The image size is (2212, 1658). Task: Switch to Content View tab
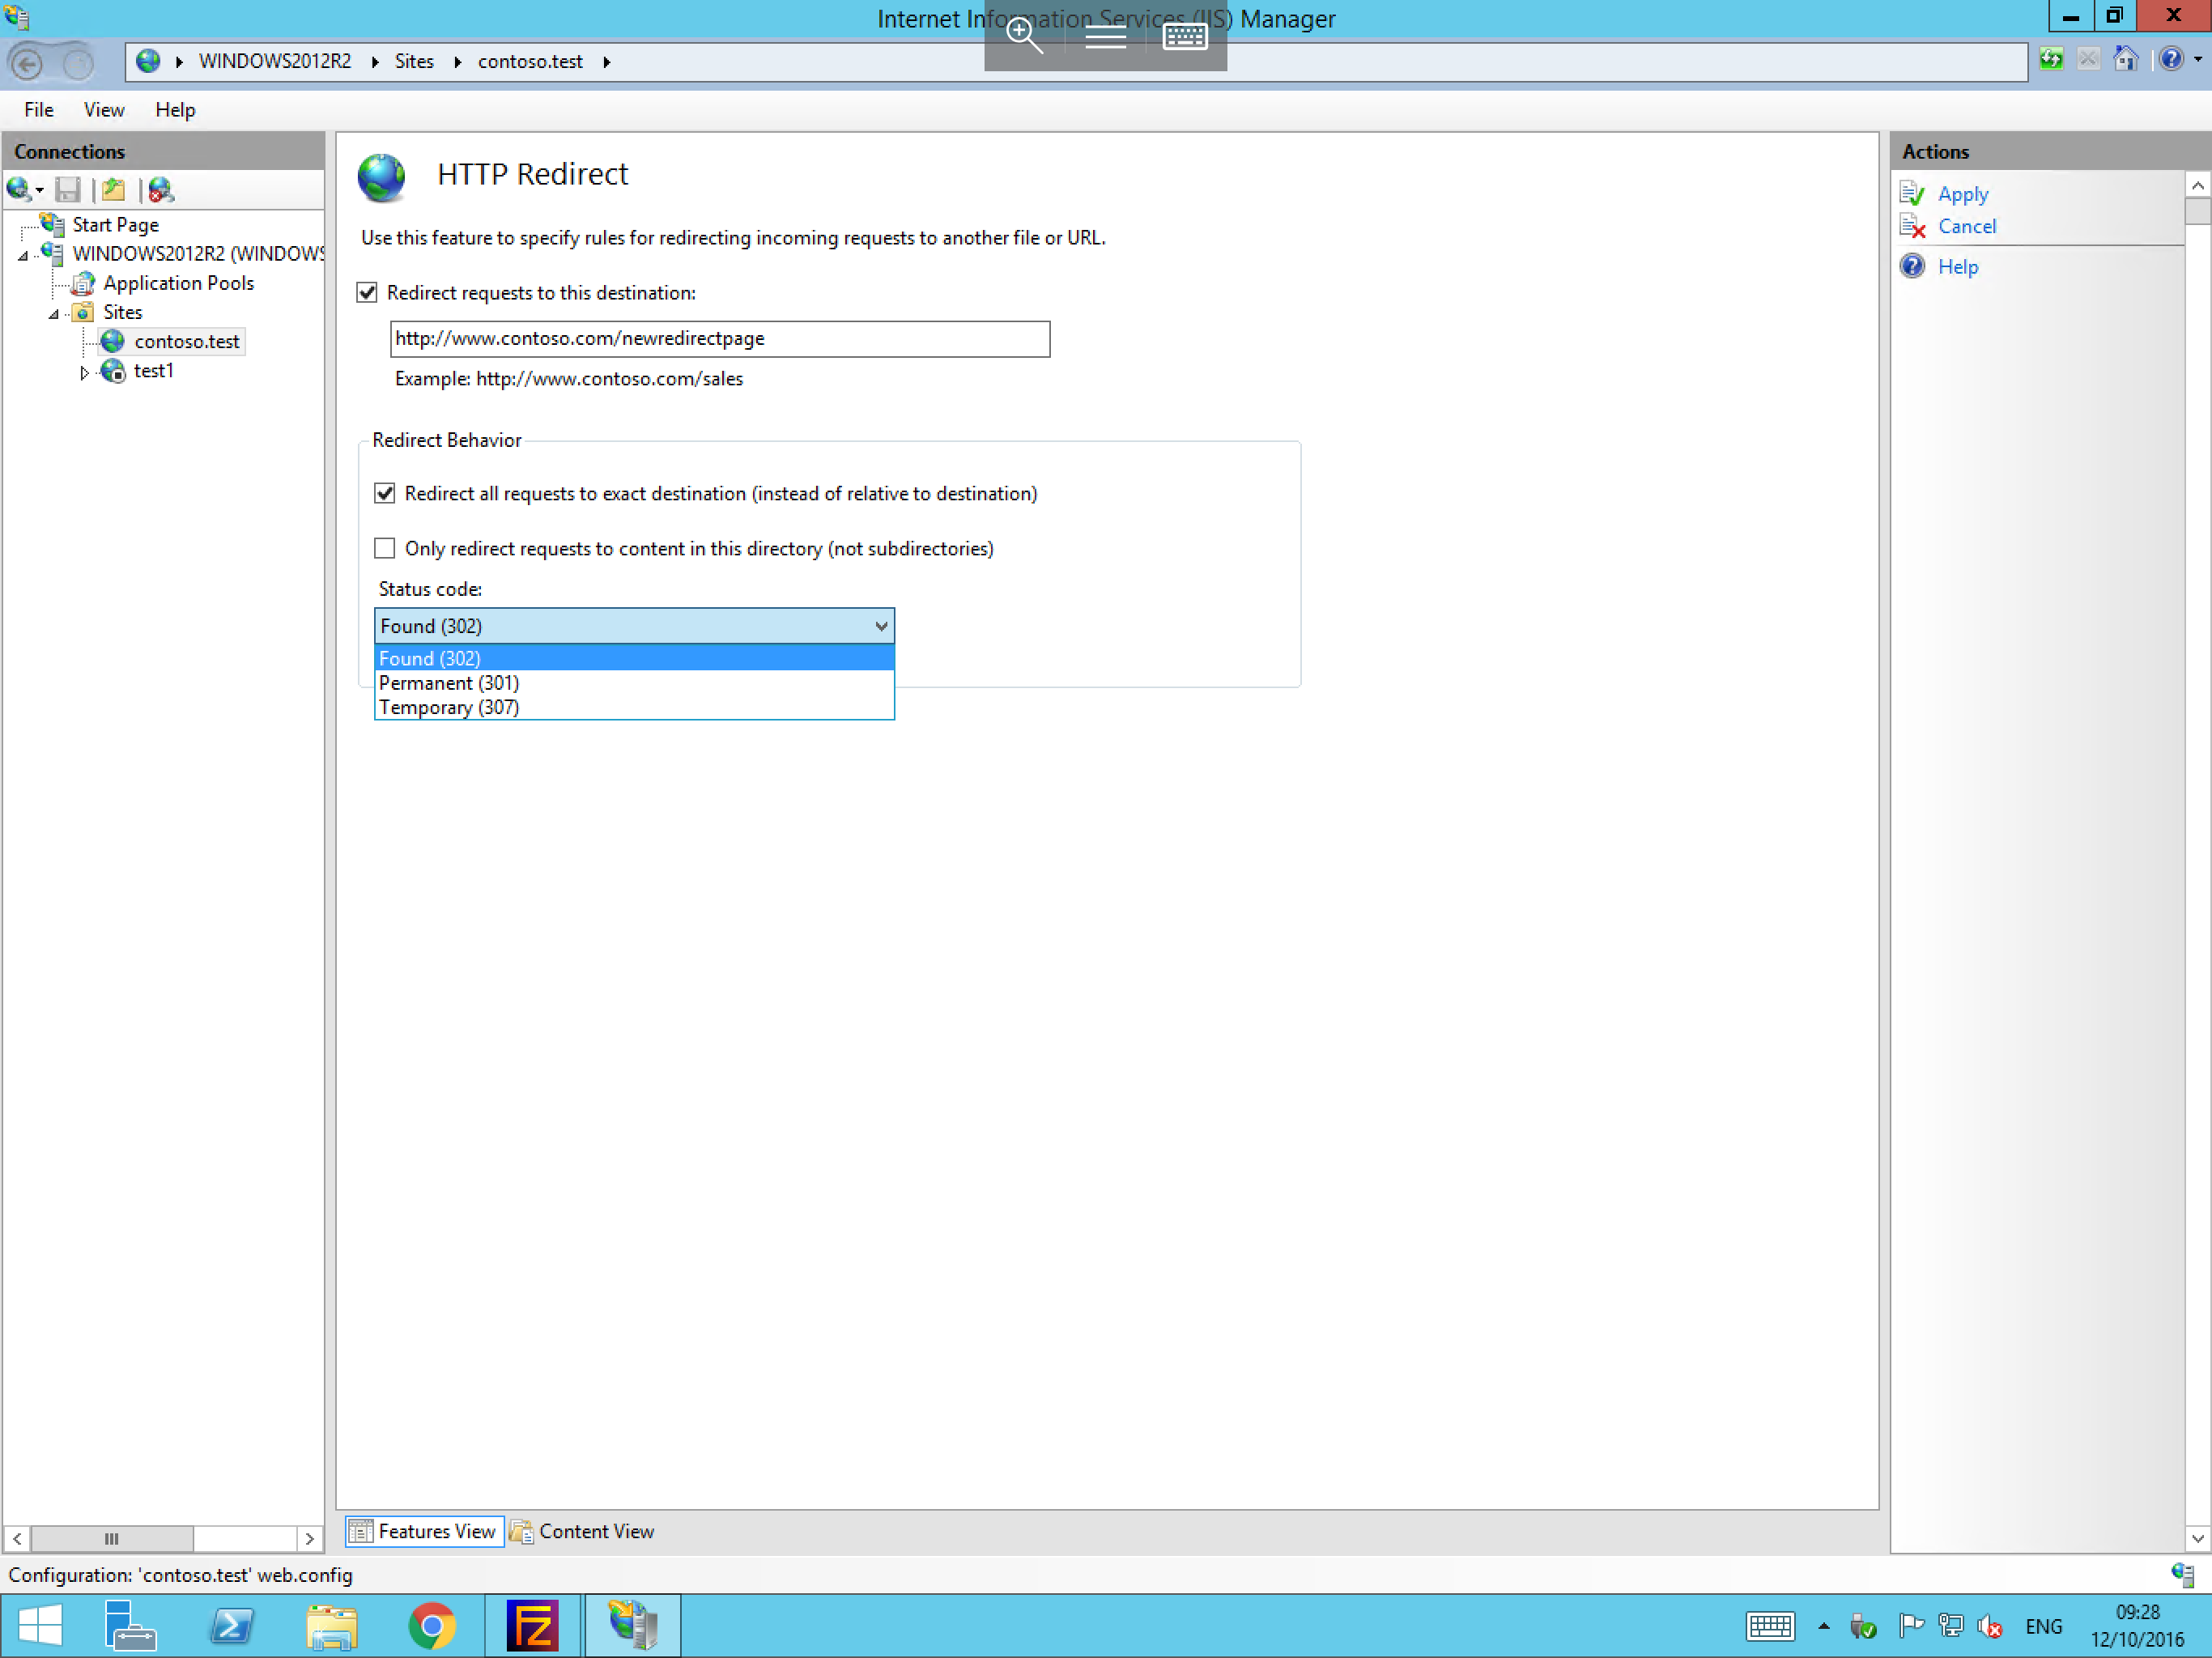point(583,1531)
